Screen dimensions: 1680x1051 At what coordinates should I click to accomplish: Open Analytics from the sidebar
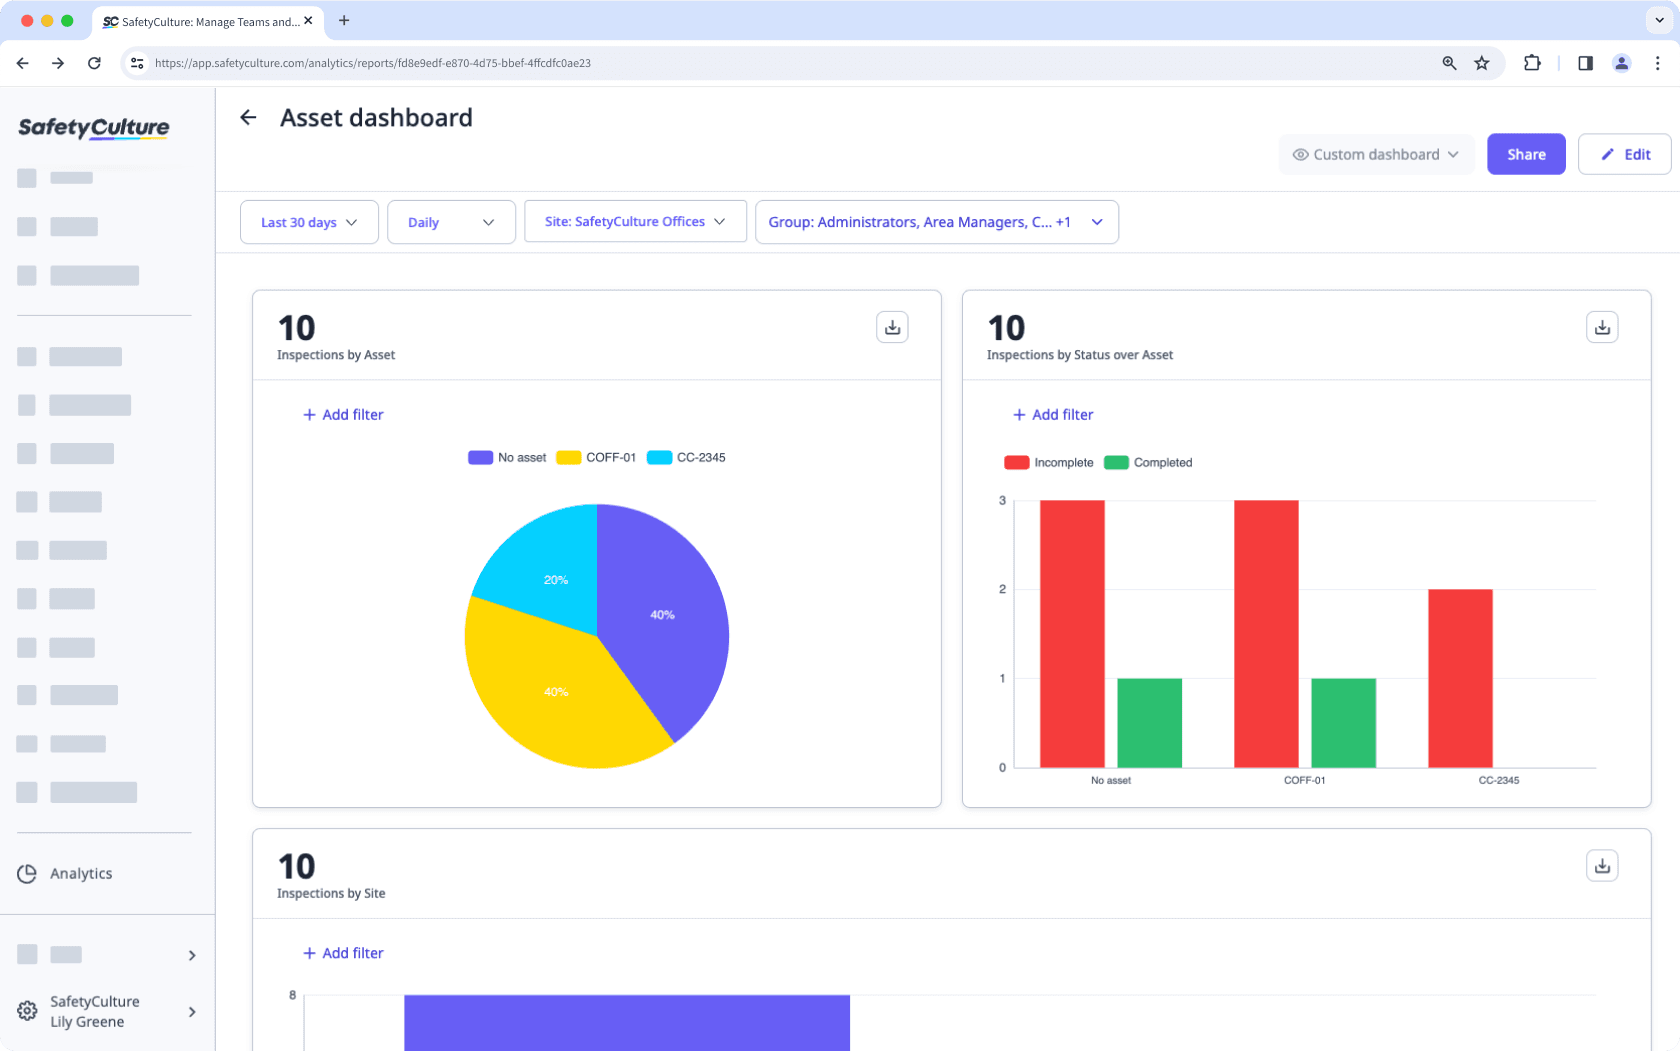coord(81,873)
